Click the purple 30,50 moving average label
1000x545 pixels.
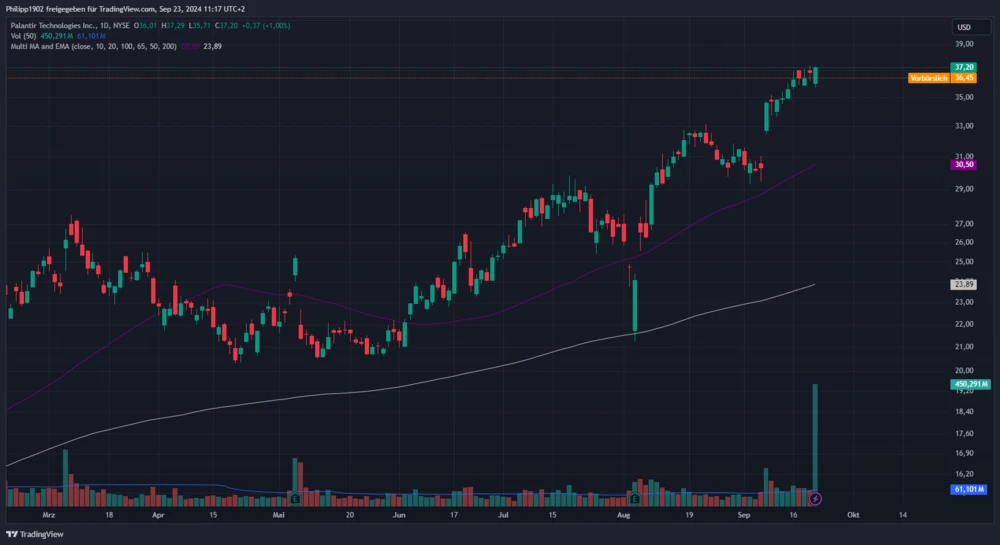pyautogui.click(x=964, y=166)
